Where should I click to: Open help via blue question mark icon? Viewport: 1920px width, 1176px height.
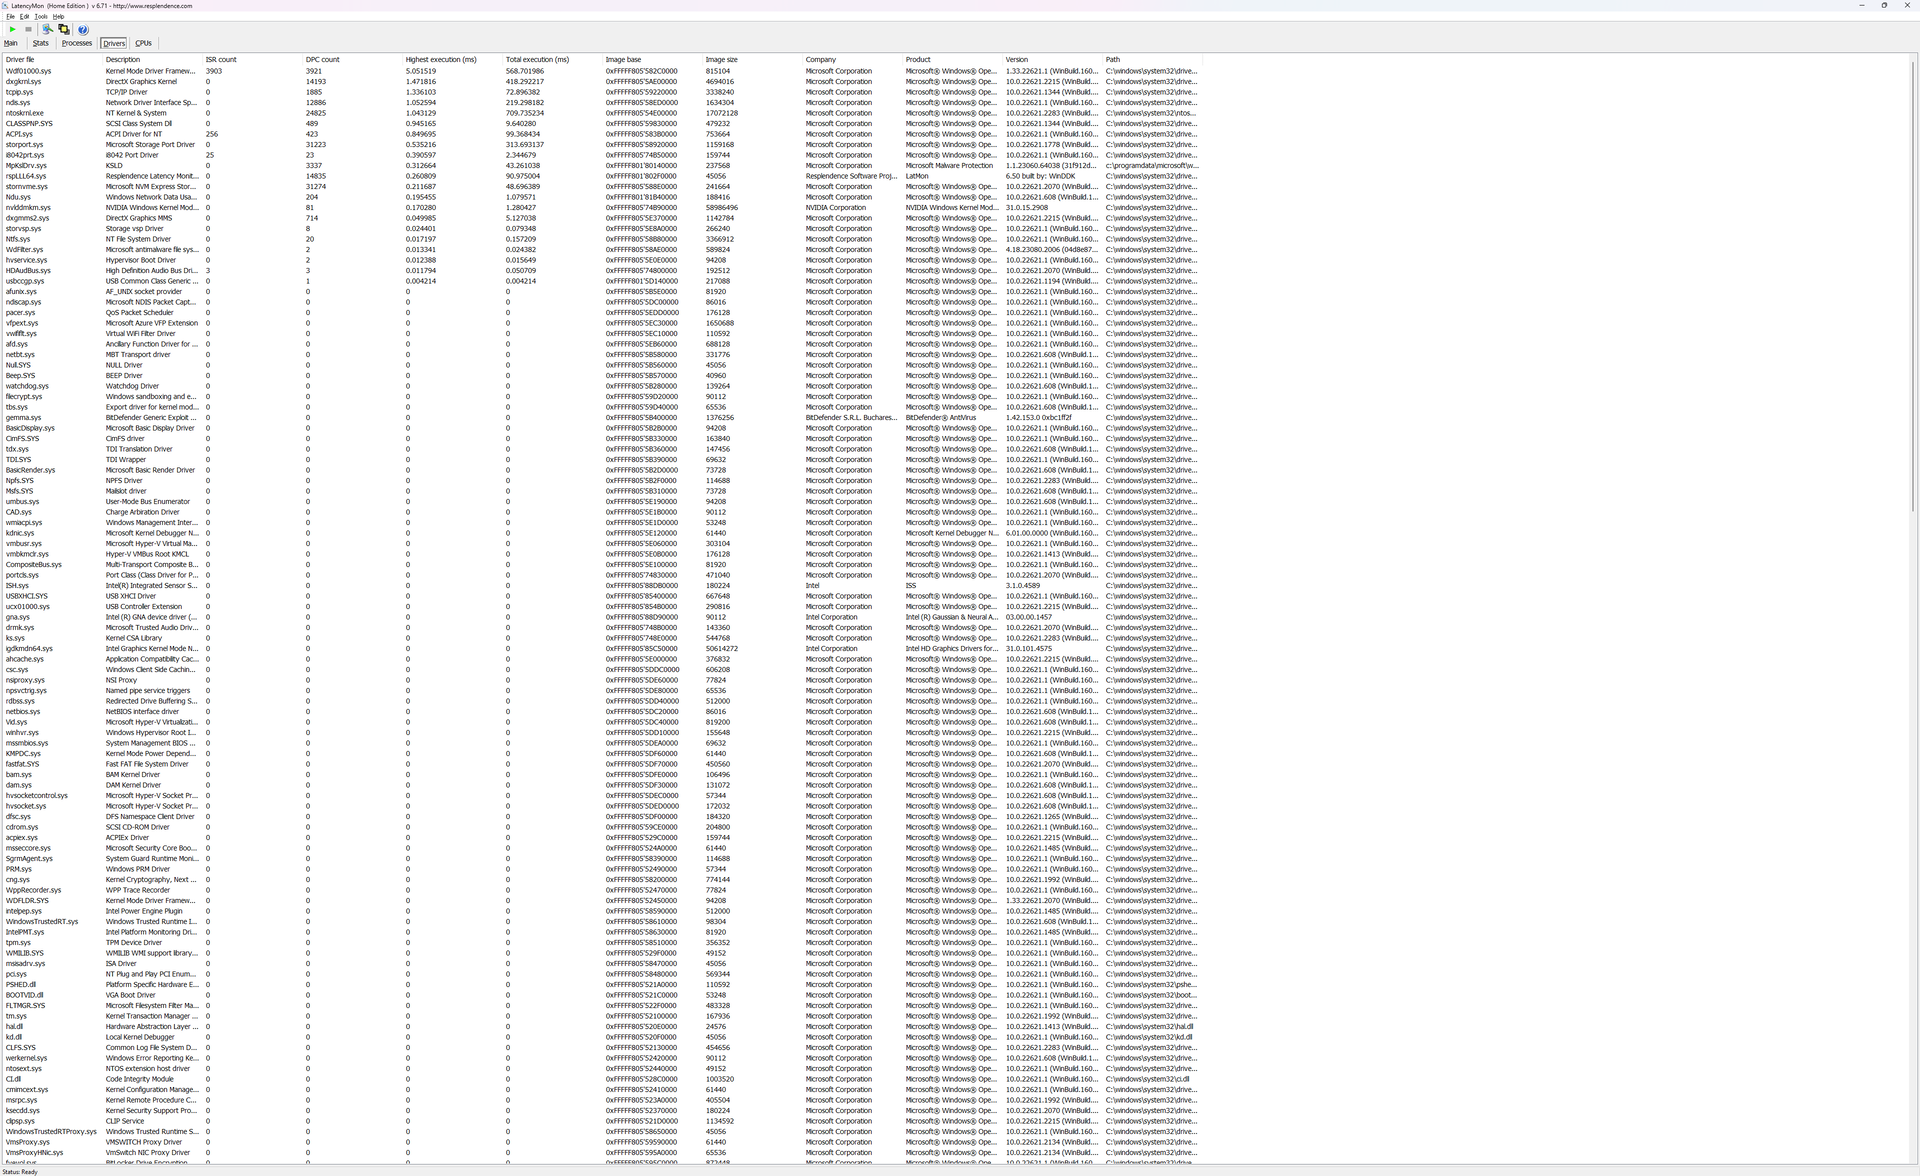[x=83, y=29]
